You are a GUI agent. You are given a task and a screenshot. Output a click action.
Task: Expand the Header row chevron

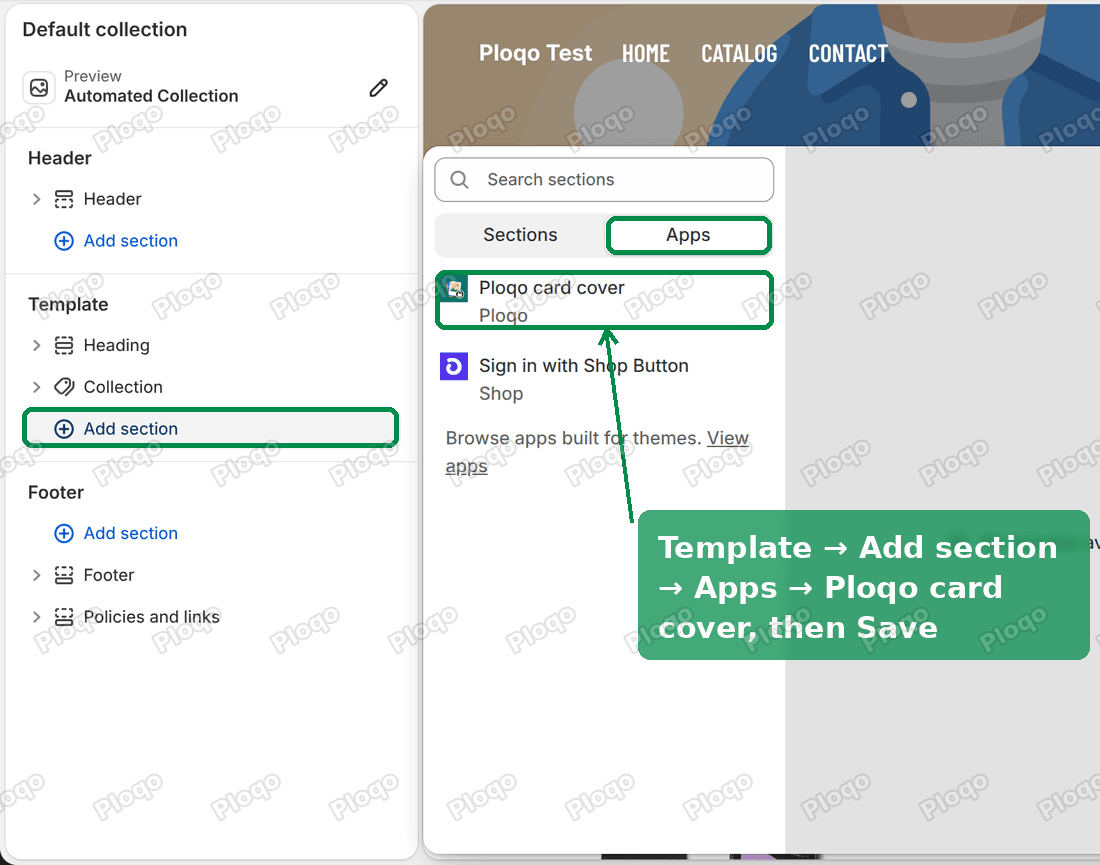[x=36, y=199]
